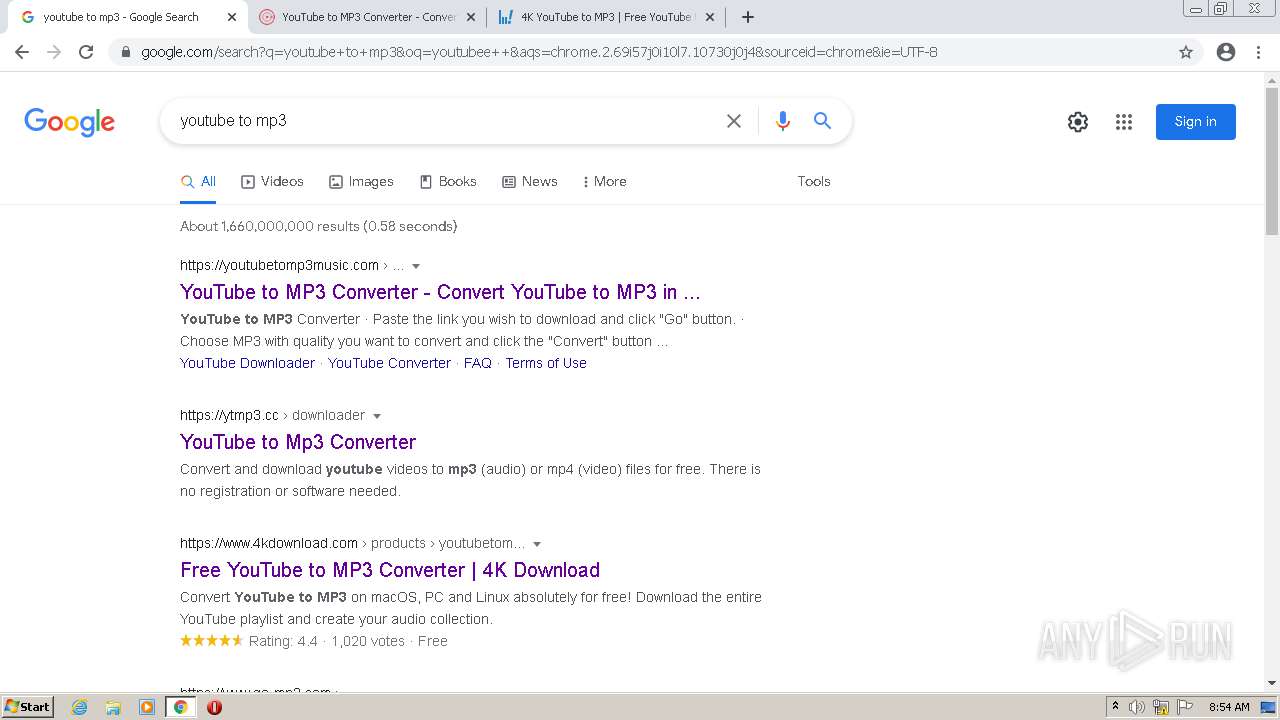Image resolution: width=1280 pixels, height=720 pixels.
Task: Click the Sign in button
Action: [x=1196, y=122]
